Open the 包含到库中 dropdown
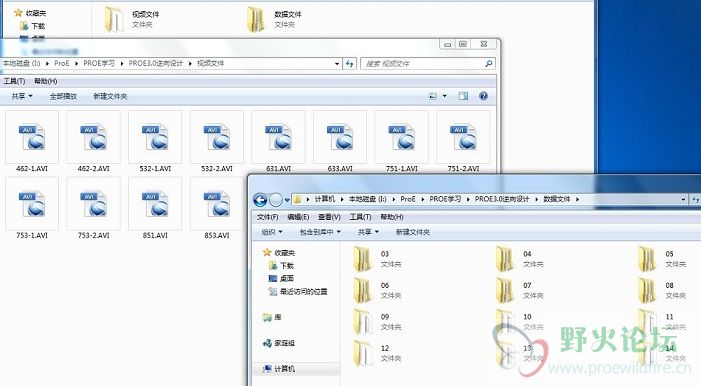This screenshot has width=701, height=386. point(320,232)
